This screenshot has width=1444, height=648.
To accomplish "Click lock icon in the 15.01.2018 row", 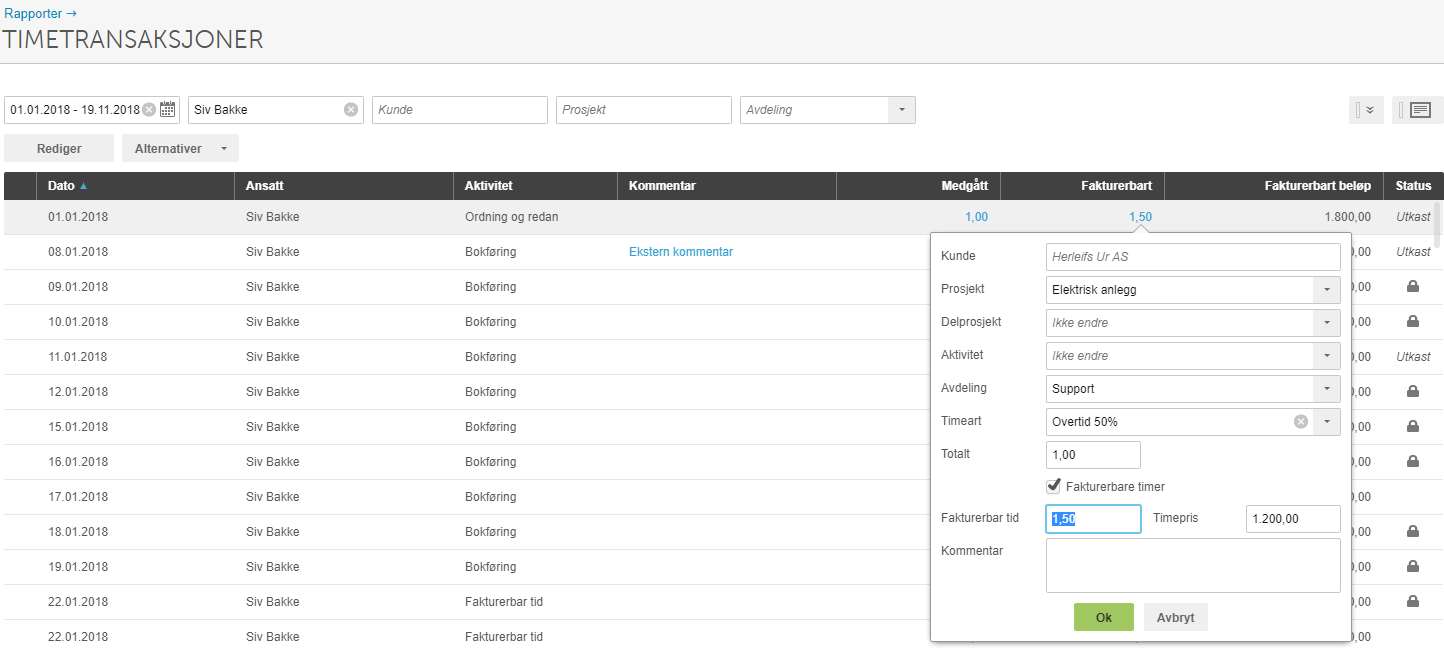I will pos(1413,426).
